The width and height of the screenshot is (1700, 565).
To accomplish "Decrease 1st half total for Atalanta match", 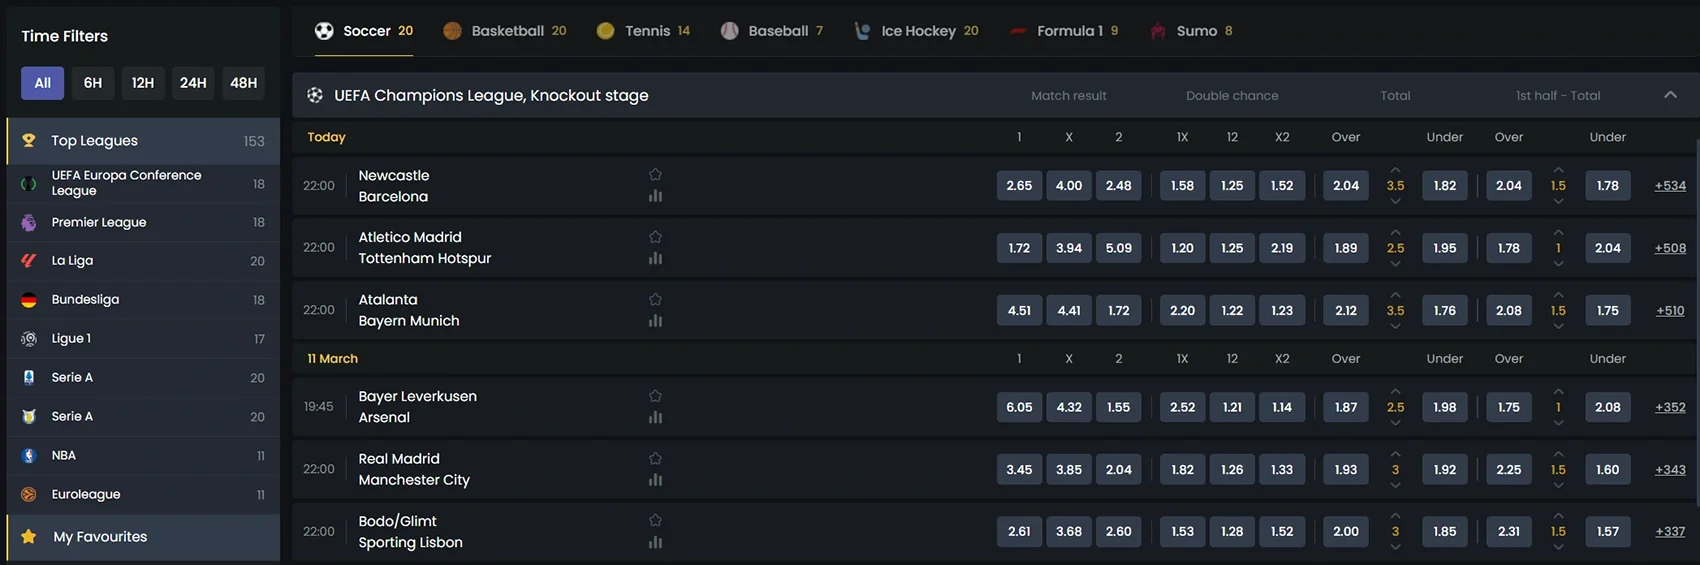I will [1558, 326].
